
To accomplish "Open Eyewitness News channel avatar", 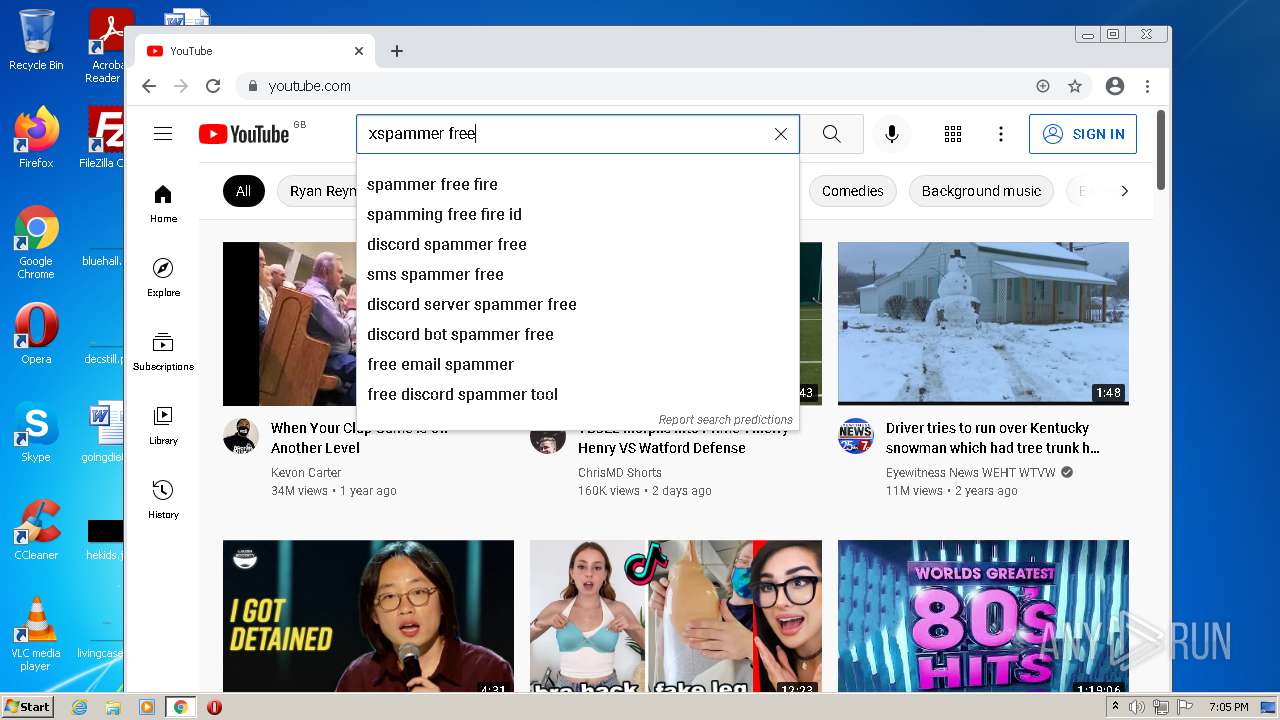I will (856, 436).
